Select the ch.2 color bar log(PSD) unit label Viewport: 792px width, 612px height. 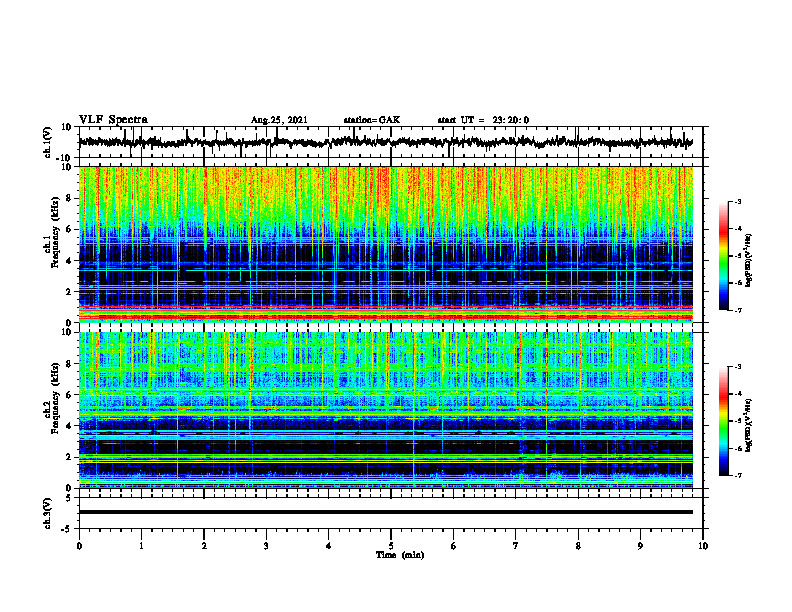point(749,424)
